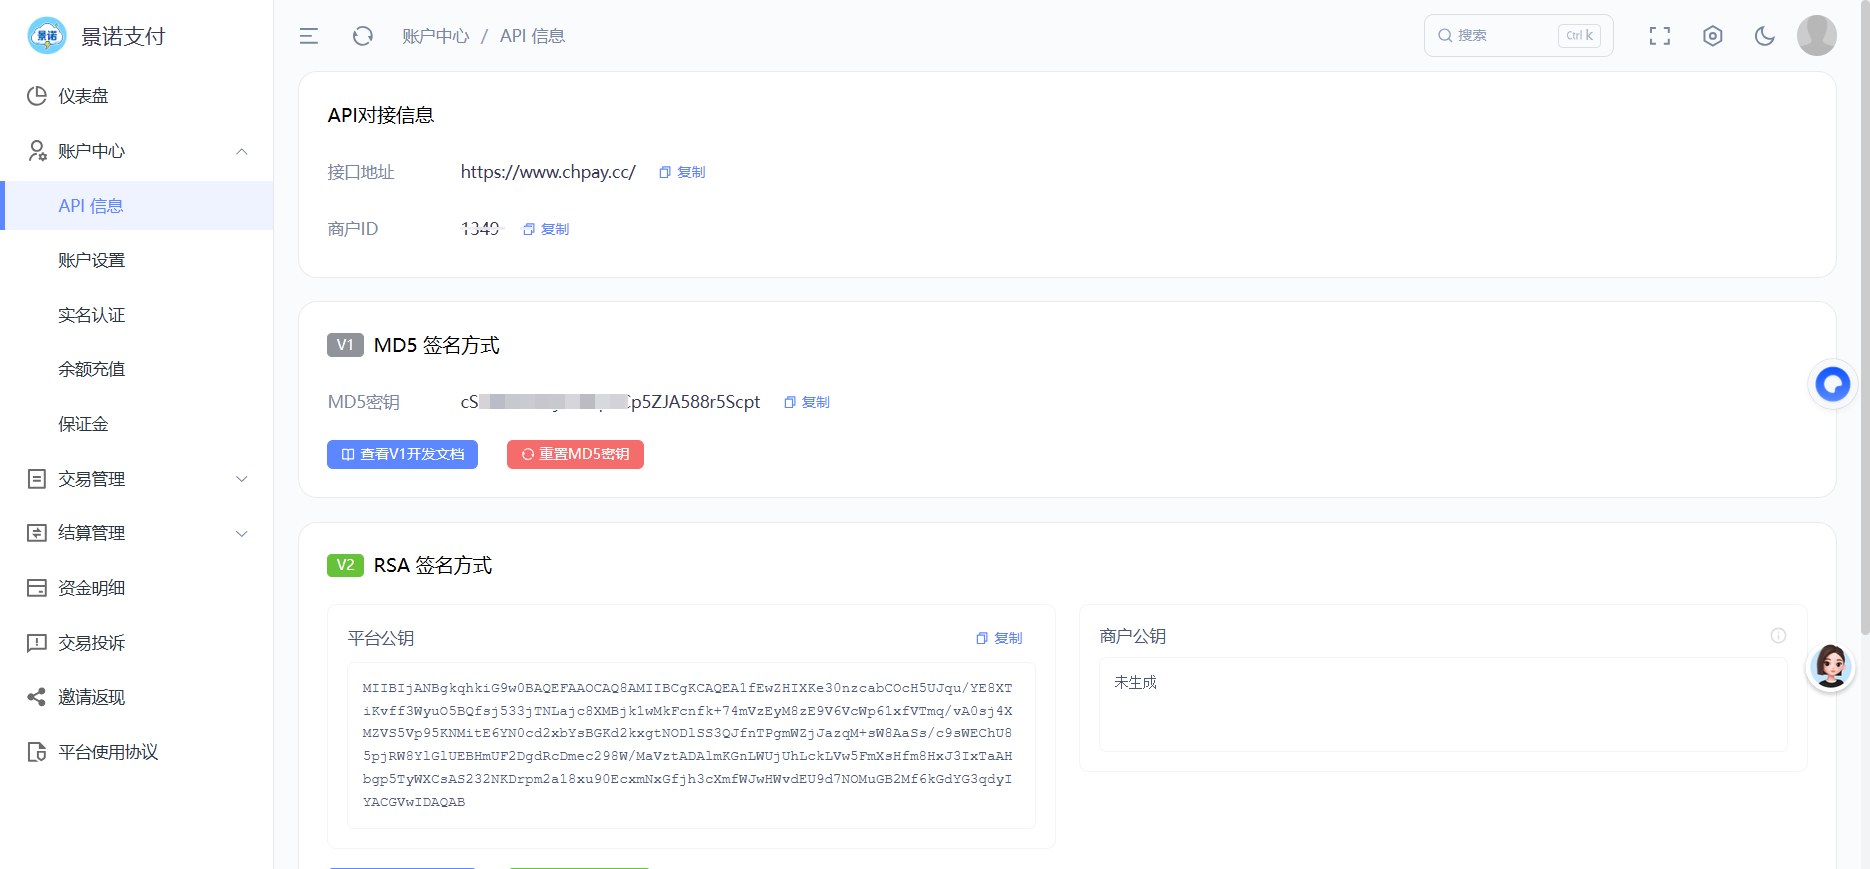
Task: Open the user avatar menu
Action: coord(1817,36)
